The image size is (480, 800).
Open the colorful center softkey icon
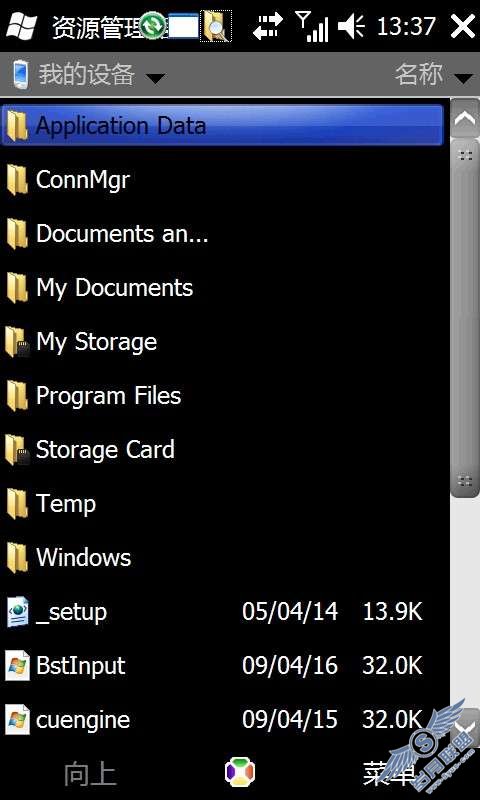click(240, 771)
